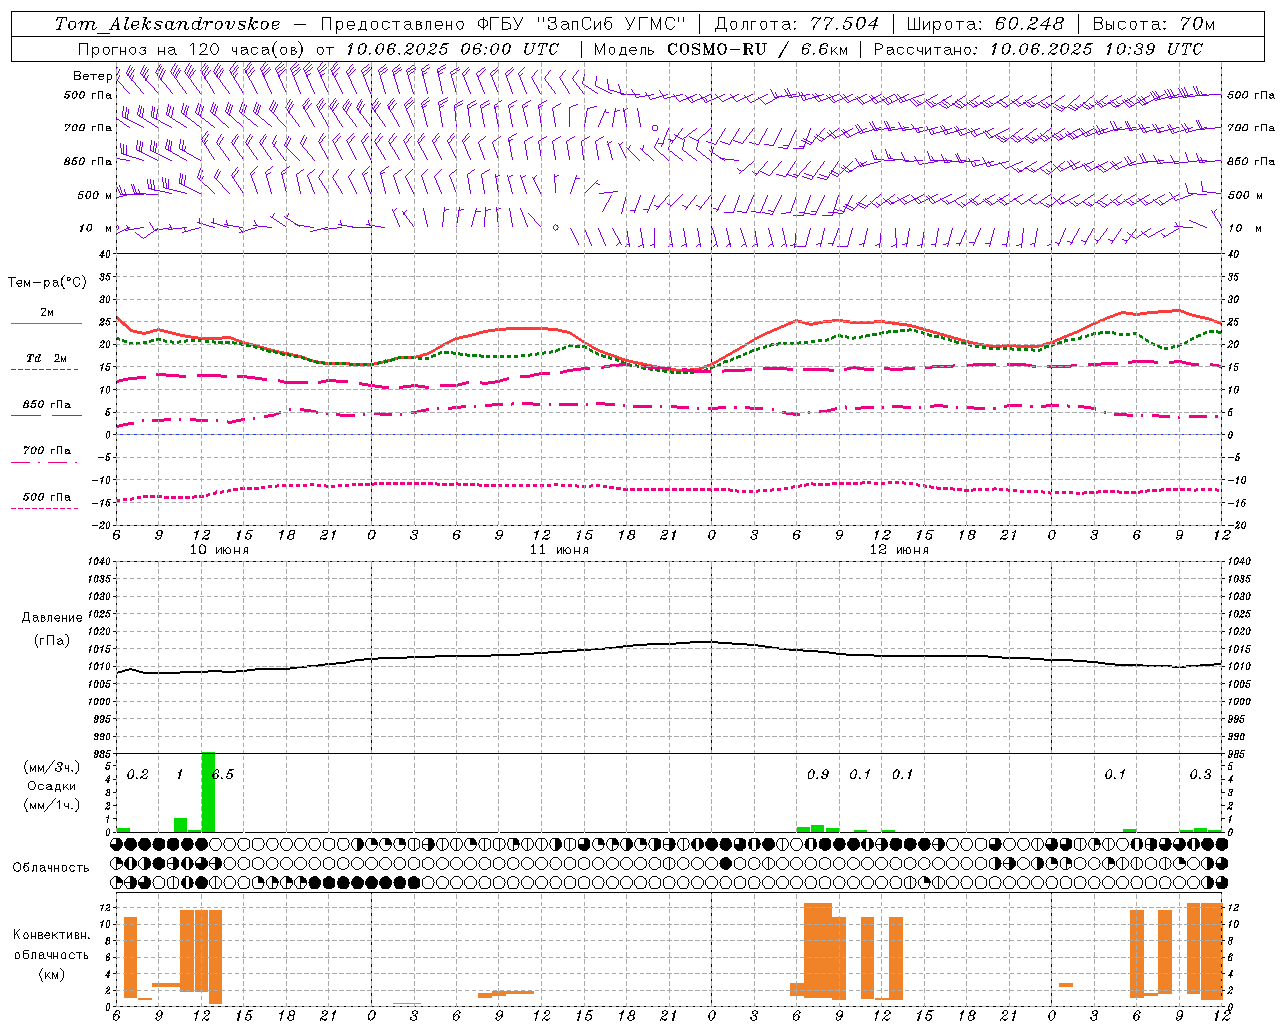
Task: Click the Ветер wind panel label
Action: coord(92,76)
